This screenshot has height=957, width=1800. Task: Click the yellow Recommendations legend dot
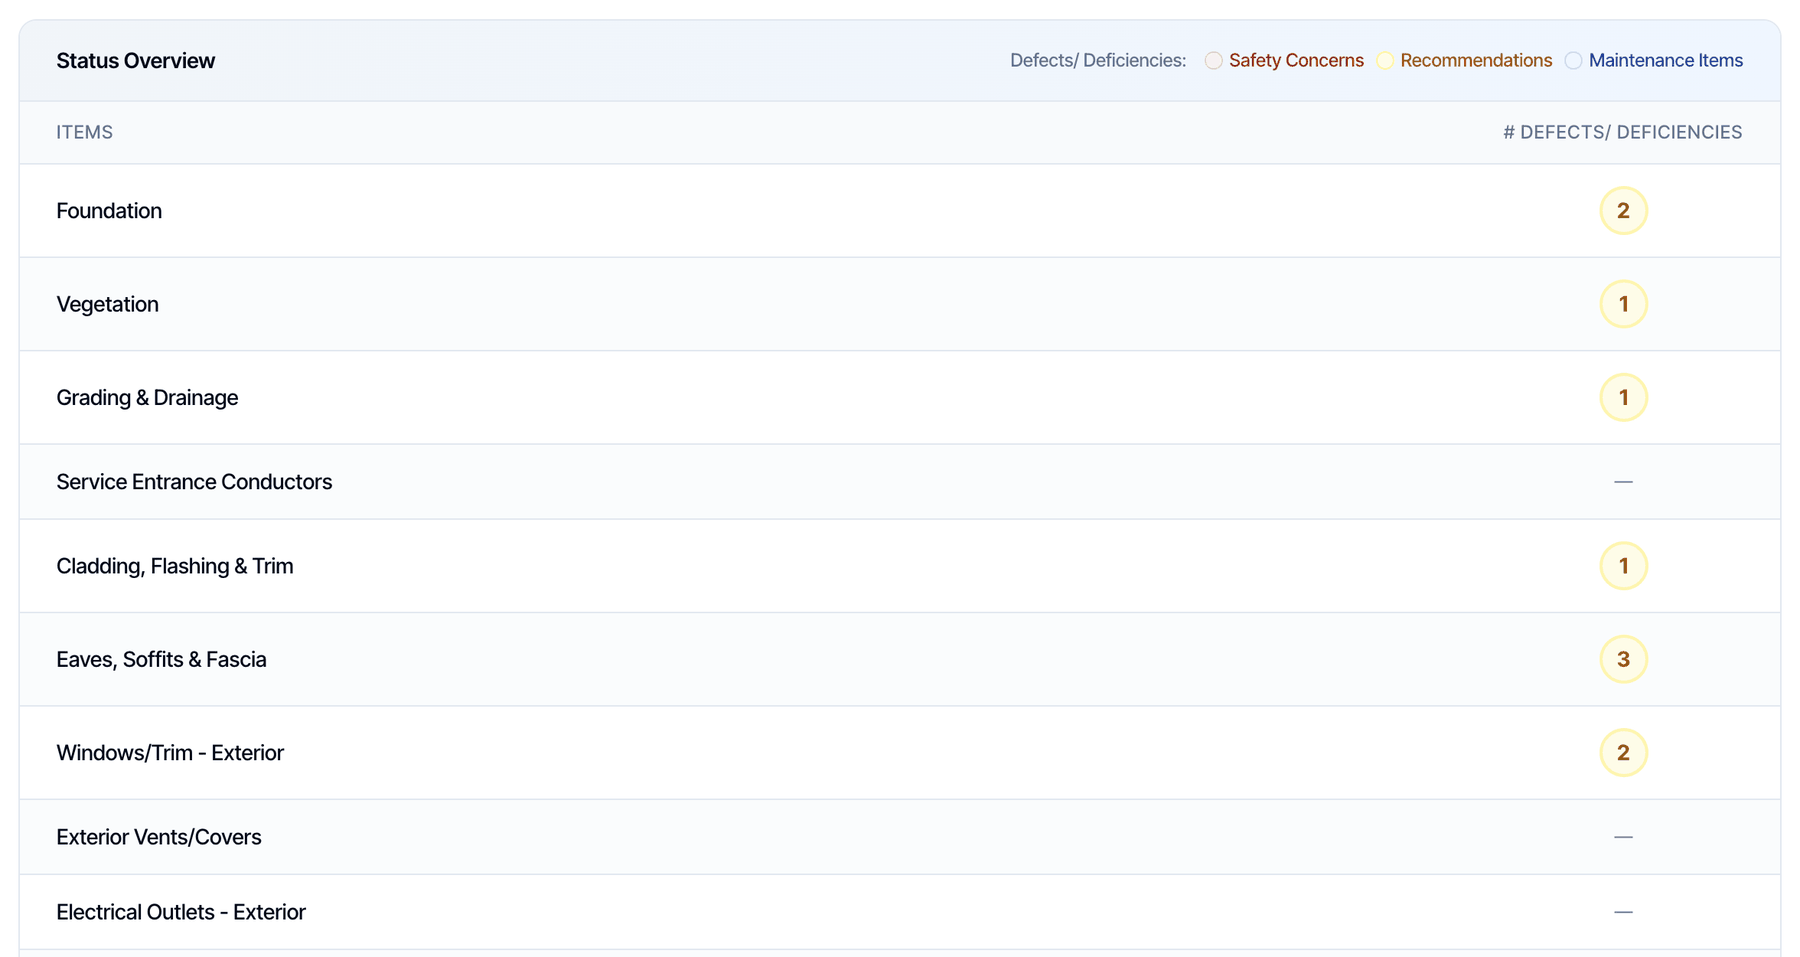click(x=1384, y=61)
